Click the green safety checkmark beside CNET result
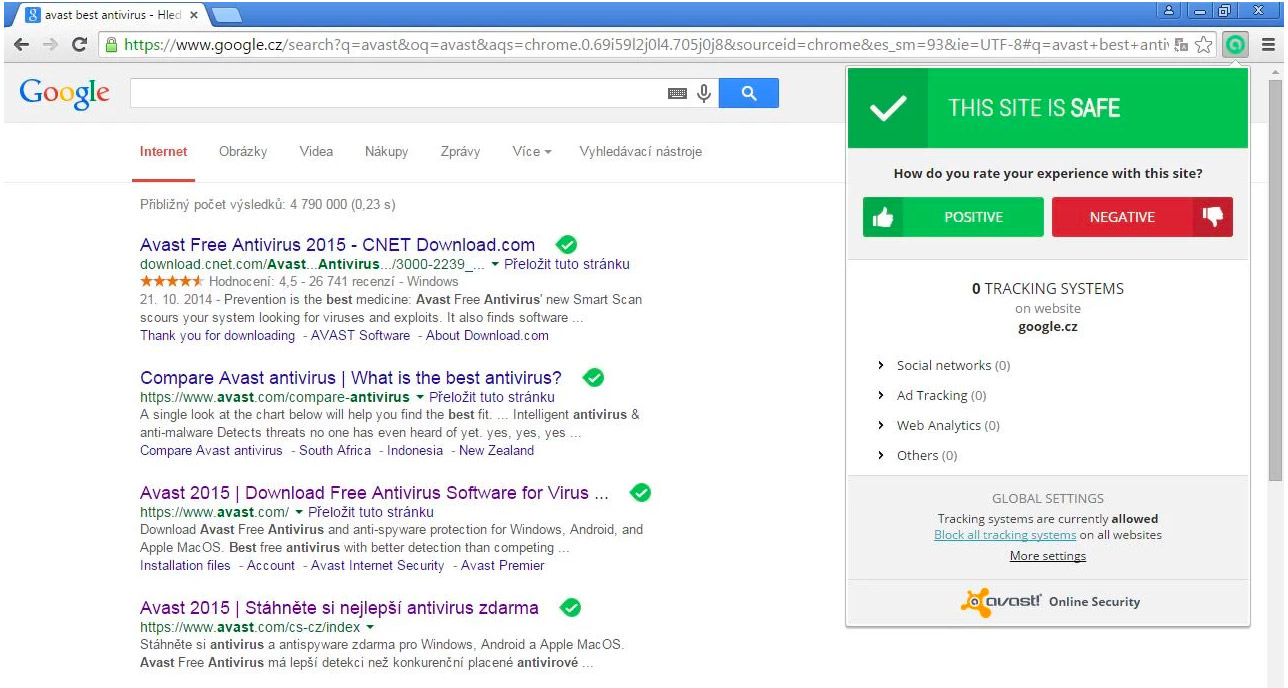Image resolution: width=1288 pixels, height=688 pixels. [566, 244]
